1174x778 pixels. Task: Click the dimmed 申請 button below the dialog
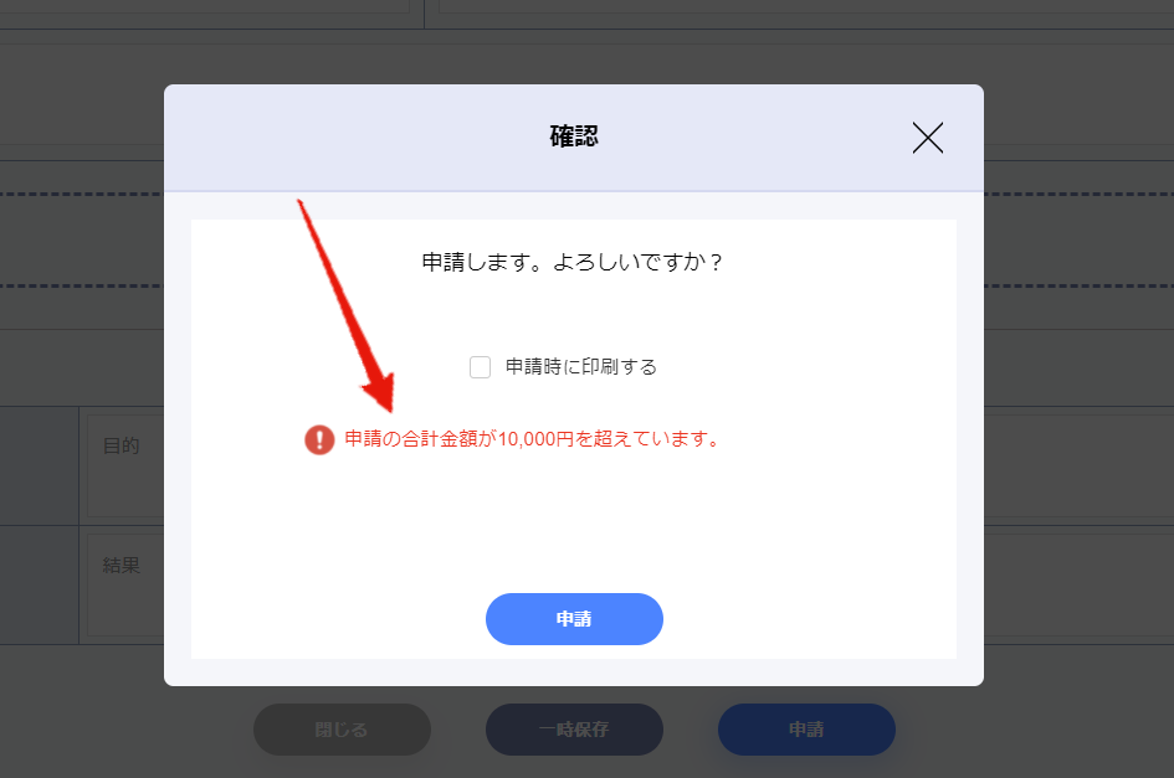coord(806,729)
